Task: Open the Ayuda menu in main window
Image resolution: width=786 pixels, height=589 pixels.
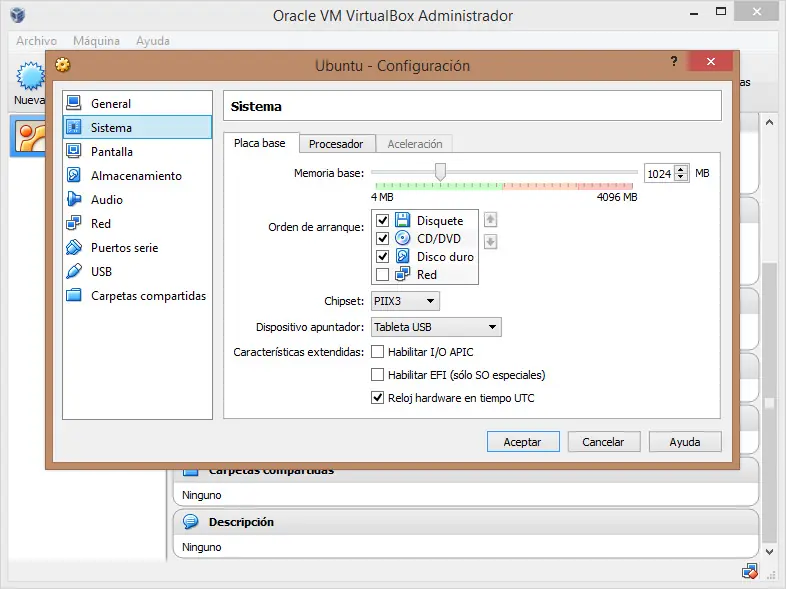Action: [x=153, y=41]
